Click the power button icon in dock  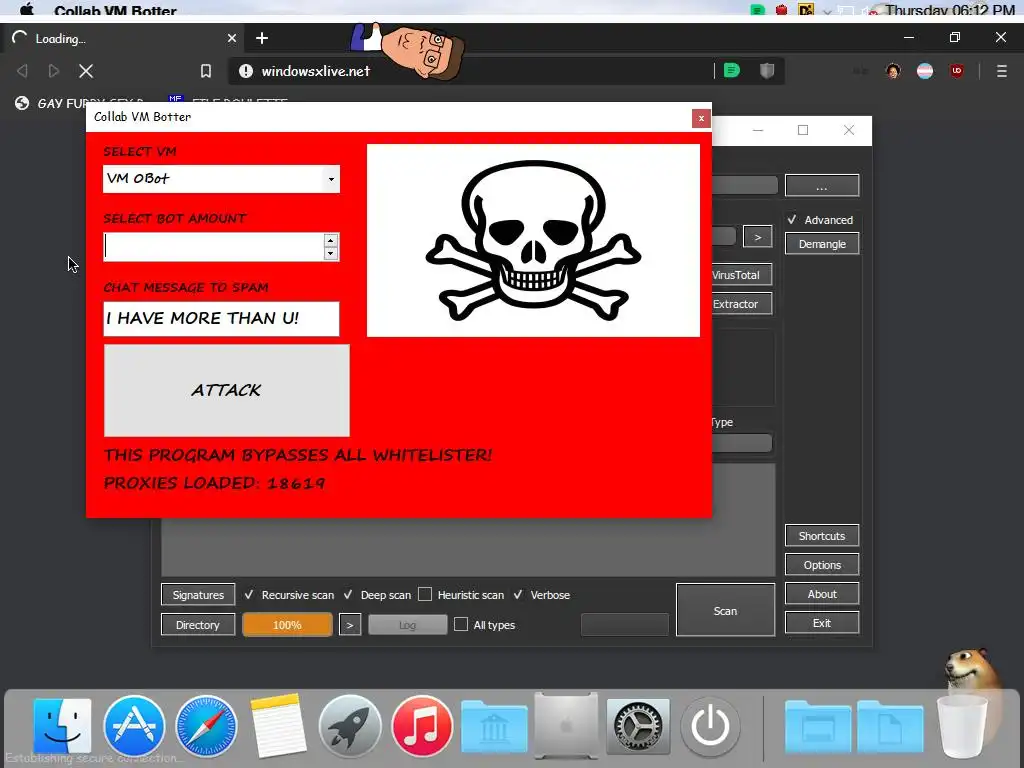coord(710,726)
